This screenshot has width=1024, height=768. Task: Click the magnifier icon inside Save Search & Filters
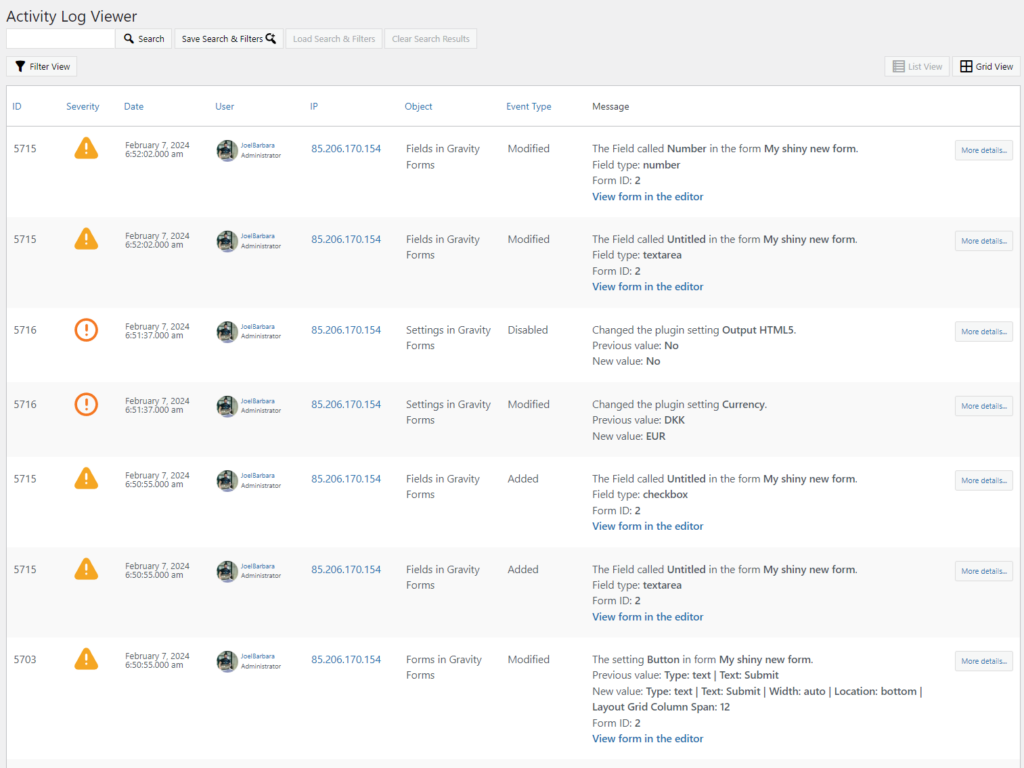click(x=268, y=38)
